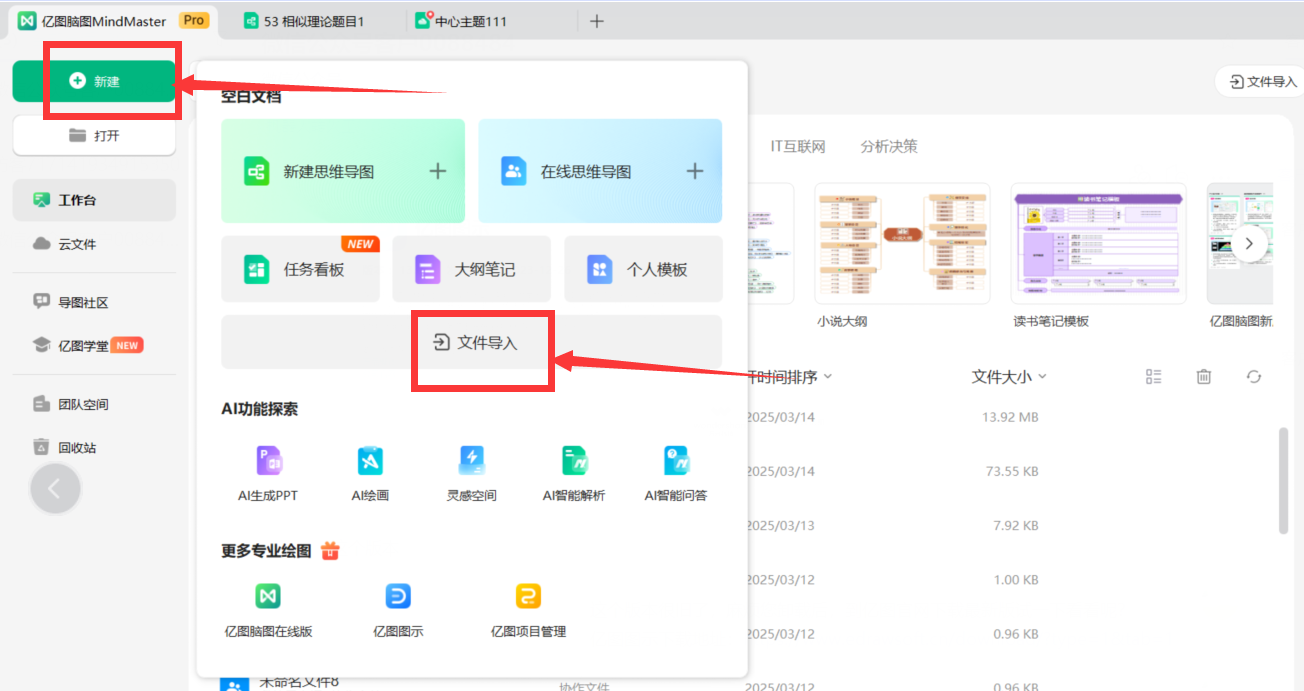Click 新建思维导图 card
1304x691 pixels.
coord(343,171)
